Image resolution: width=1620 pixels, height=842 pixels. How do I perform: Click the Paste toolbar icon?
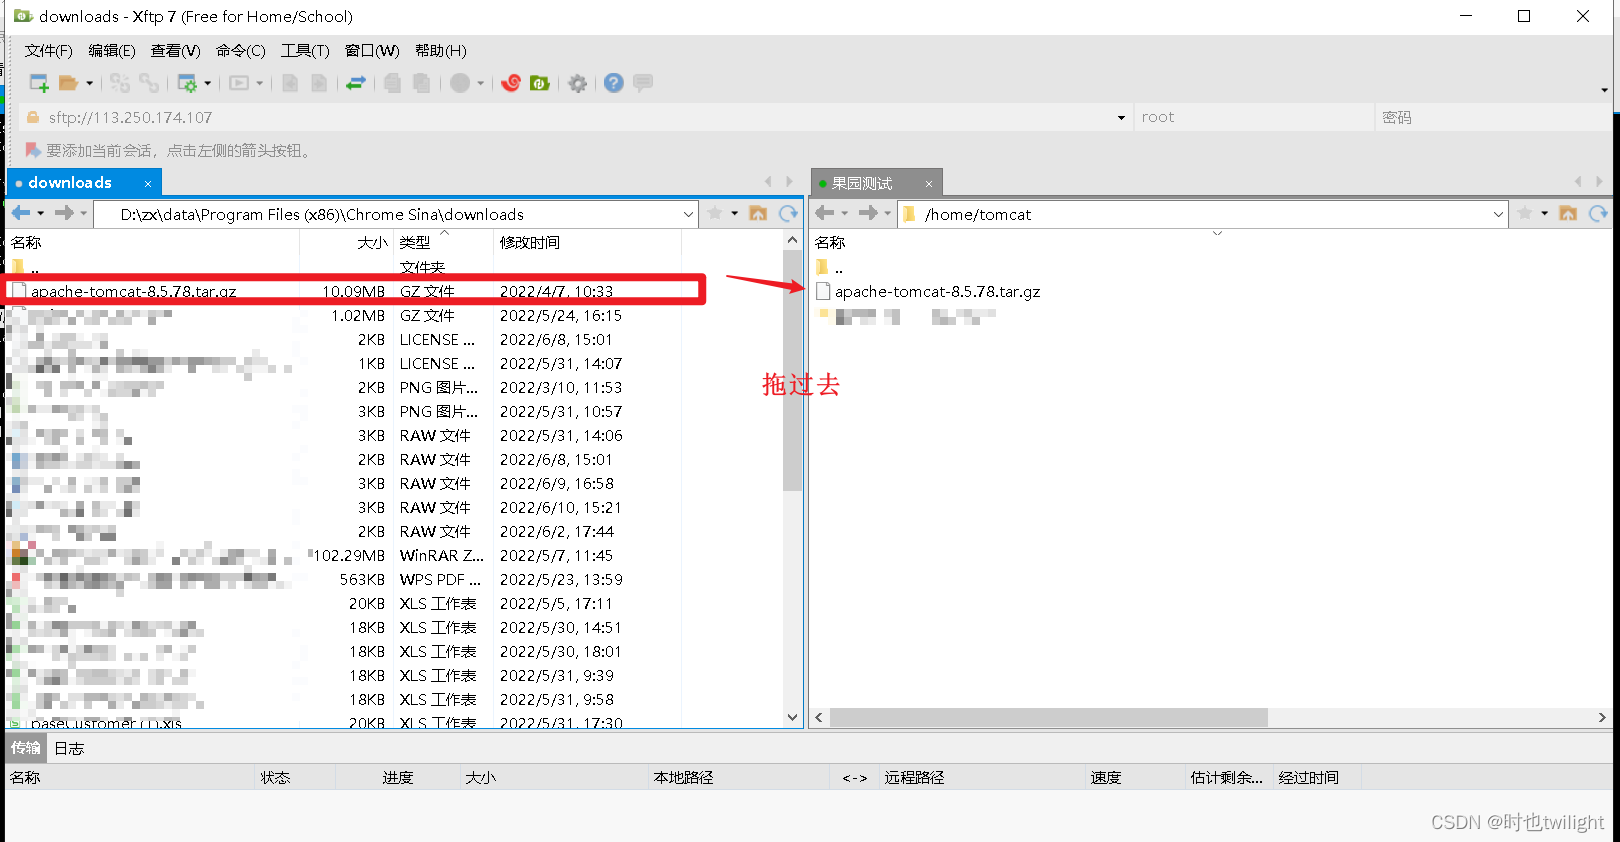click(x=422, y=83)
